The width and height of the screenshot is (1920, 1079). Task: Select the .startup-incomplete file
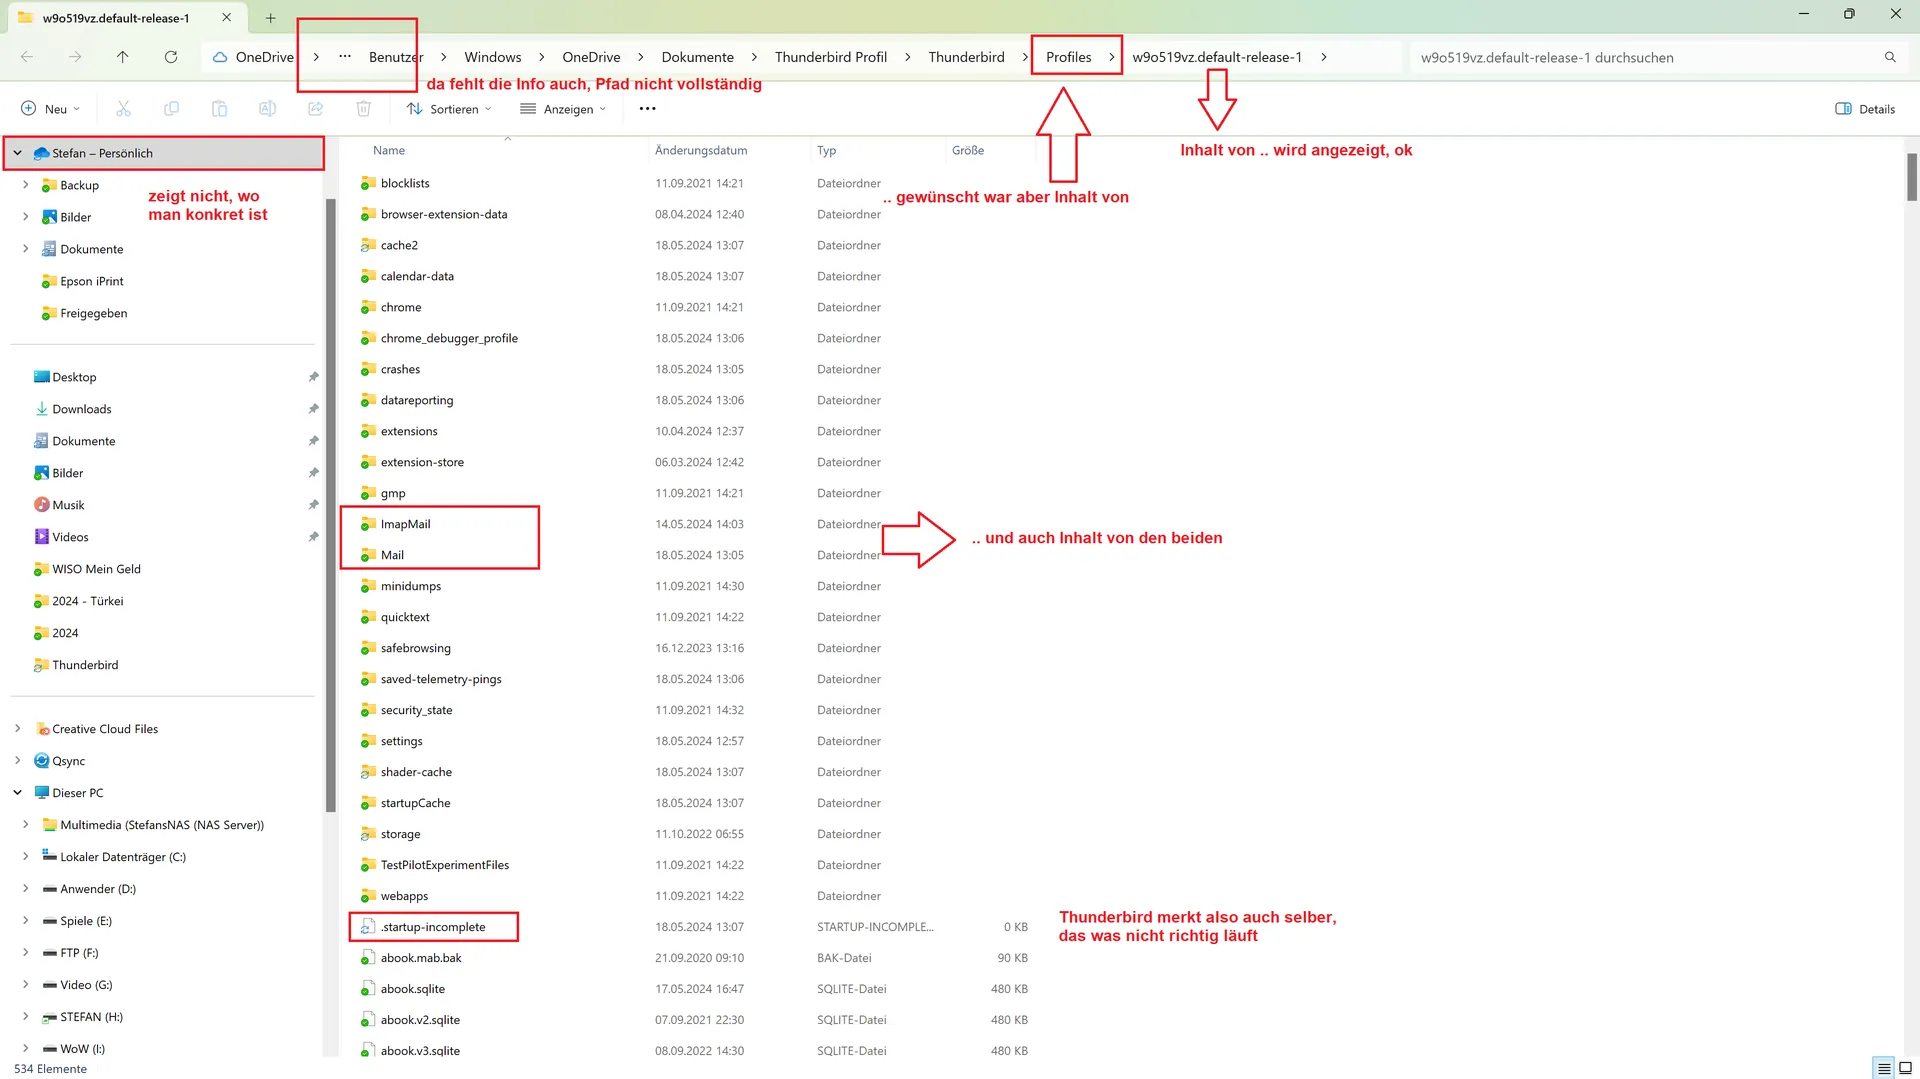click(433, 927)
